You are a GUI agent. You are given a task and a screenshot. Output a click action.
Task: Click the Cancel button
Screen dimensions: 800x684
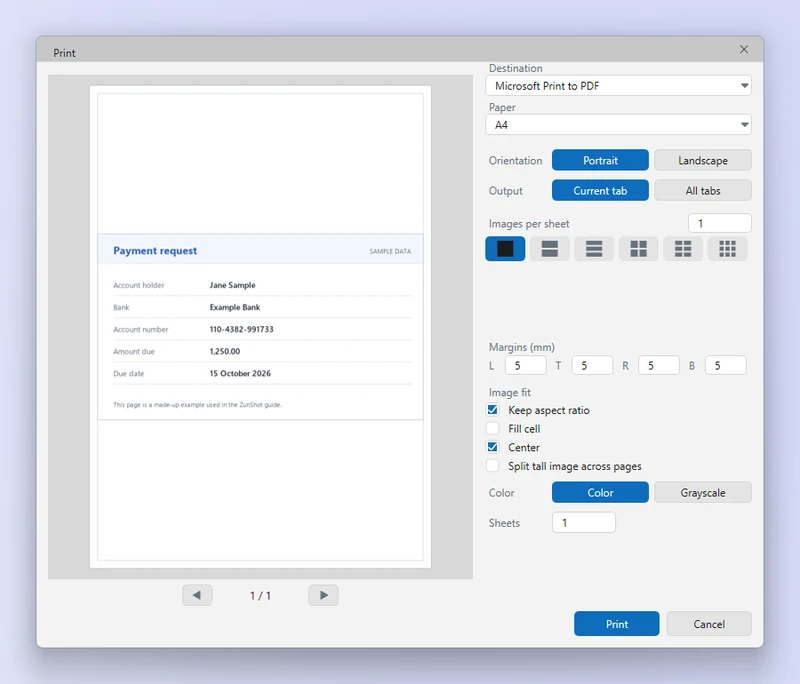[709, 624]
